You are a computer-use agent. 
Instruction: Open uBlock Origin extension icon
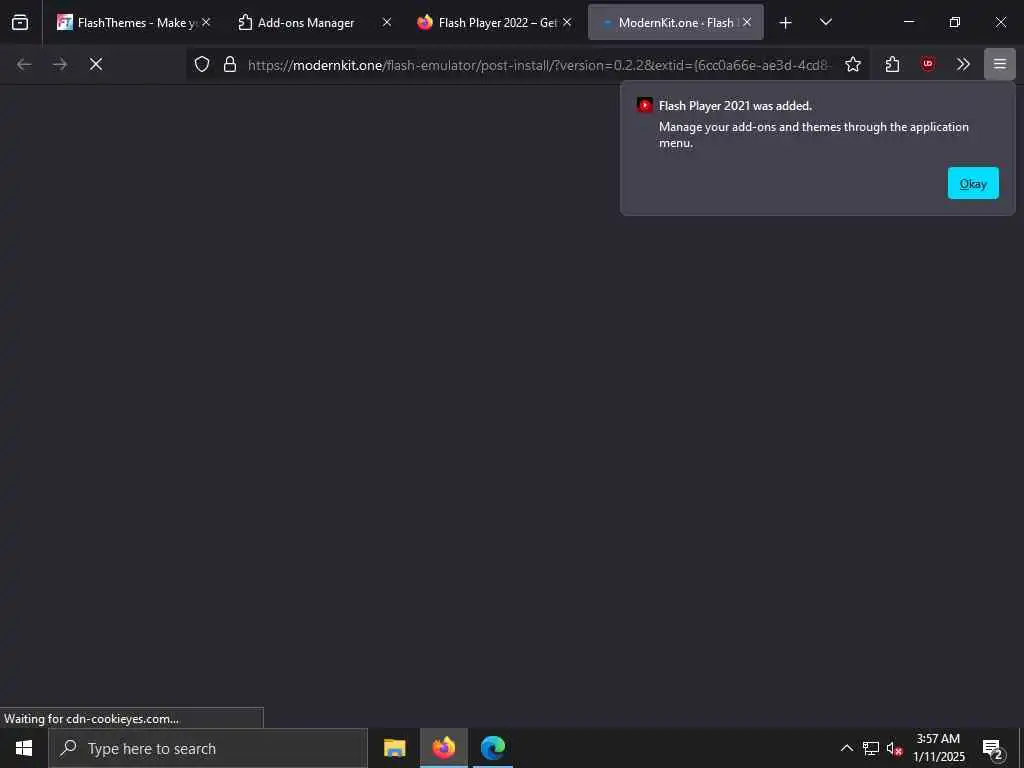point(928,64)
